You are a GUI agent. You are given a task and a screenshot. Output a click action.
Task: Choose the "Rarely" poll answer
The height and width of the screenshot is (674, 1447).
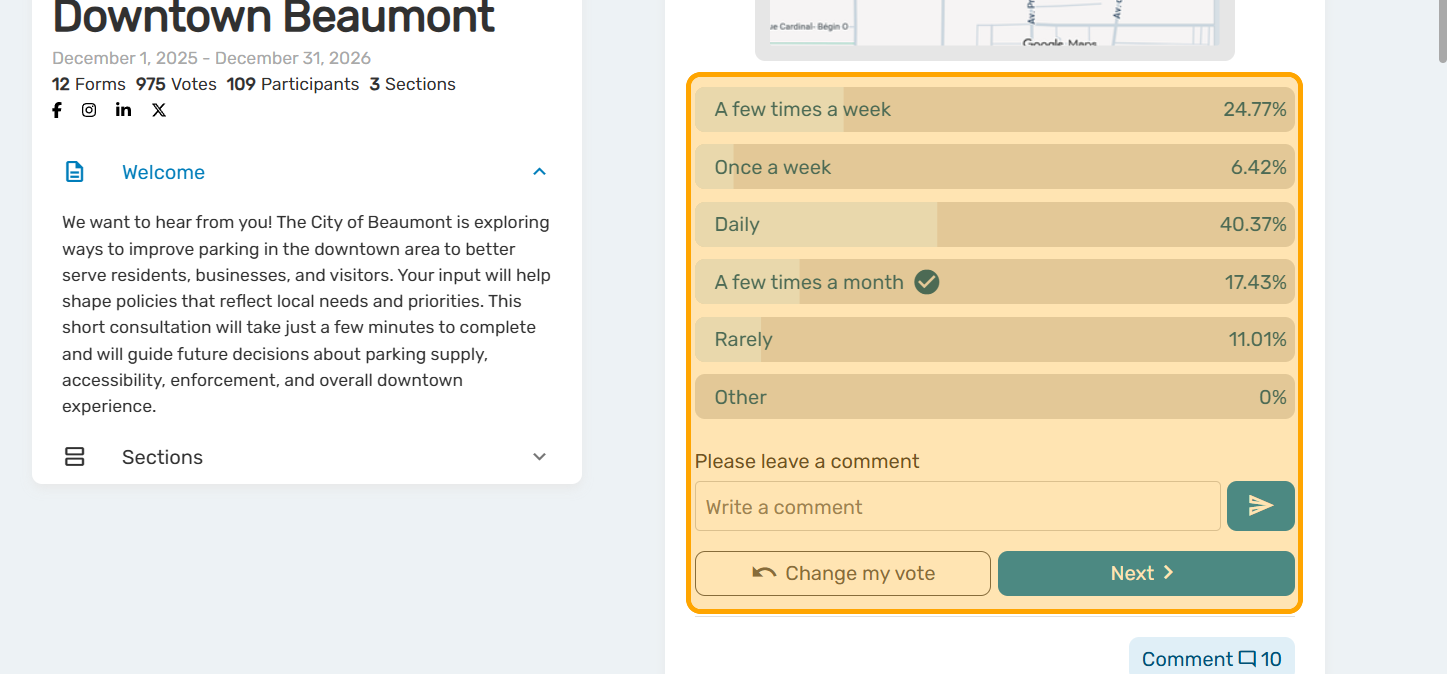(994, 340)
